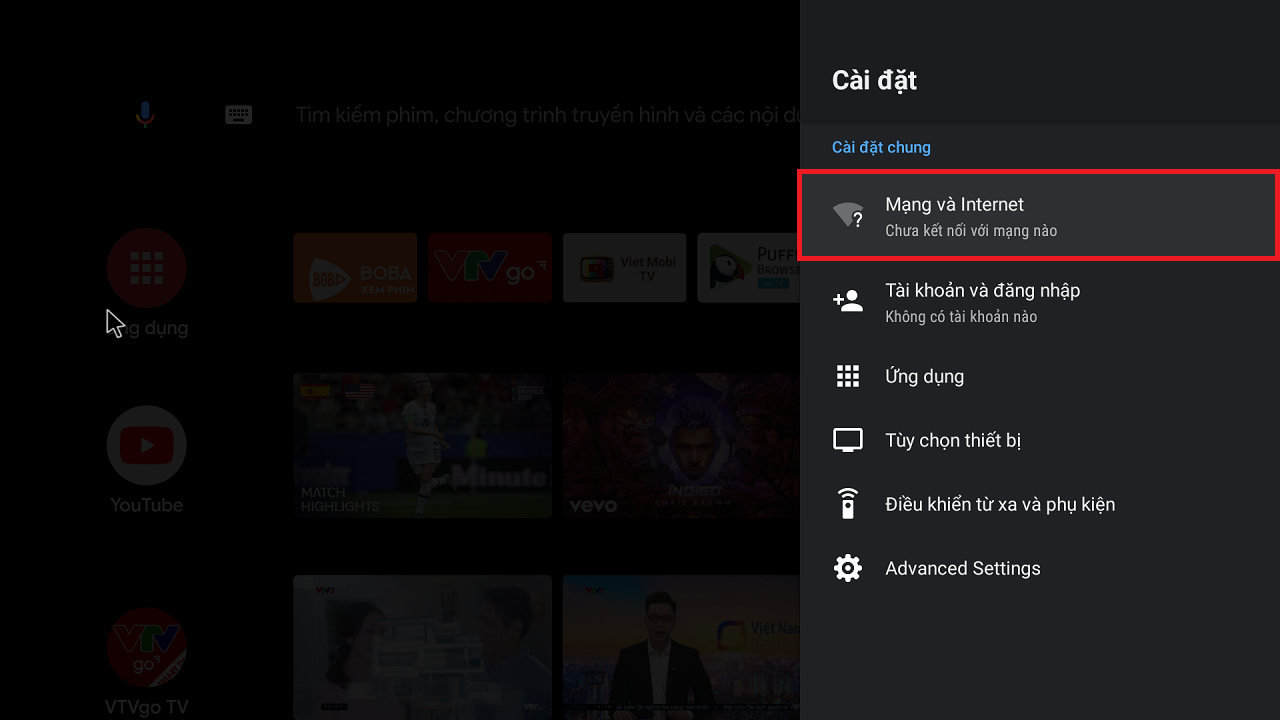Image resolution: width=1280 pixels, height=720 pixels.
Task: Play the Match Highlights soccer video
Action: pyautogui.click(x=422, y=445)
